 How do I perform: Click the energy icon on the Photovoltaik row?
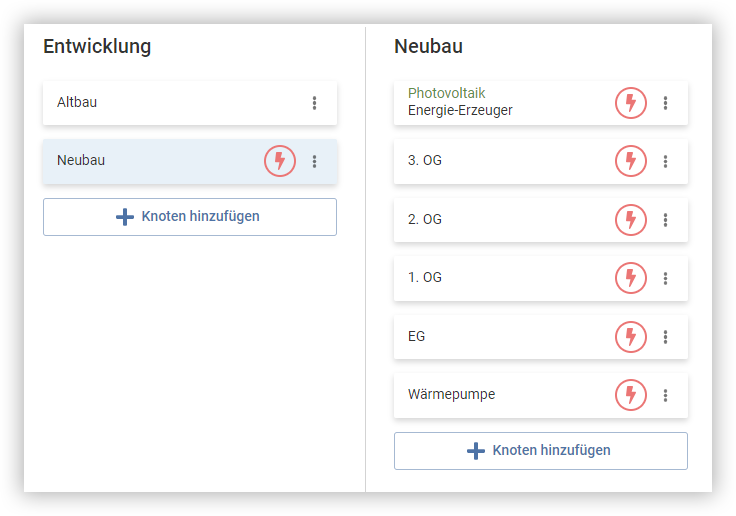[x=630, y=103]
